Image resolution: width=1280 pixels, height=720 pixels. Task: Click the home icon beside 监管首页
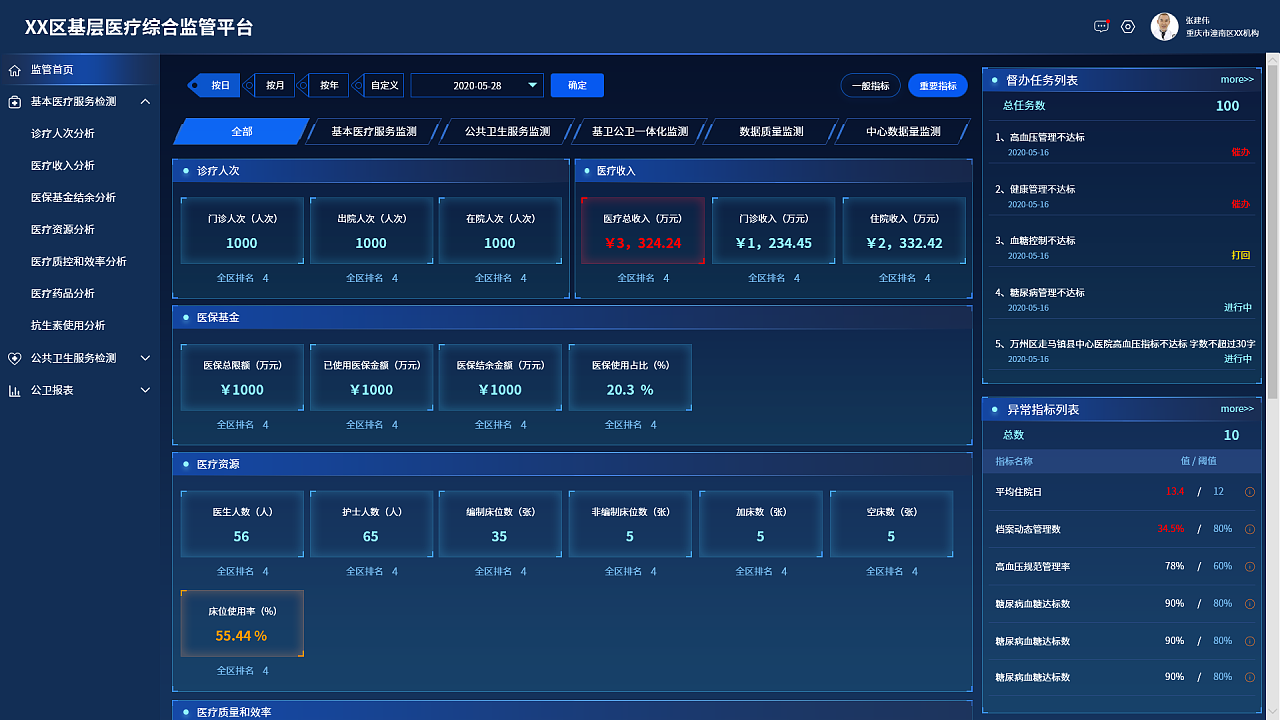14,70
